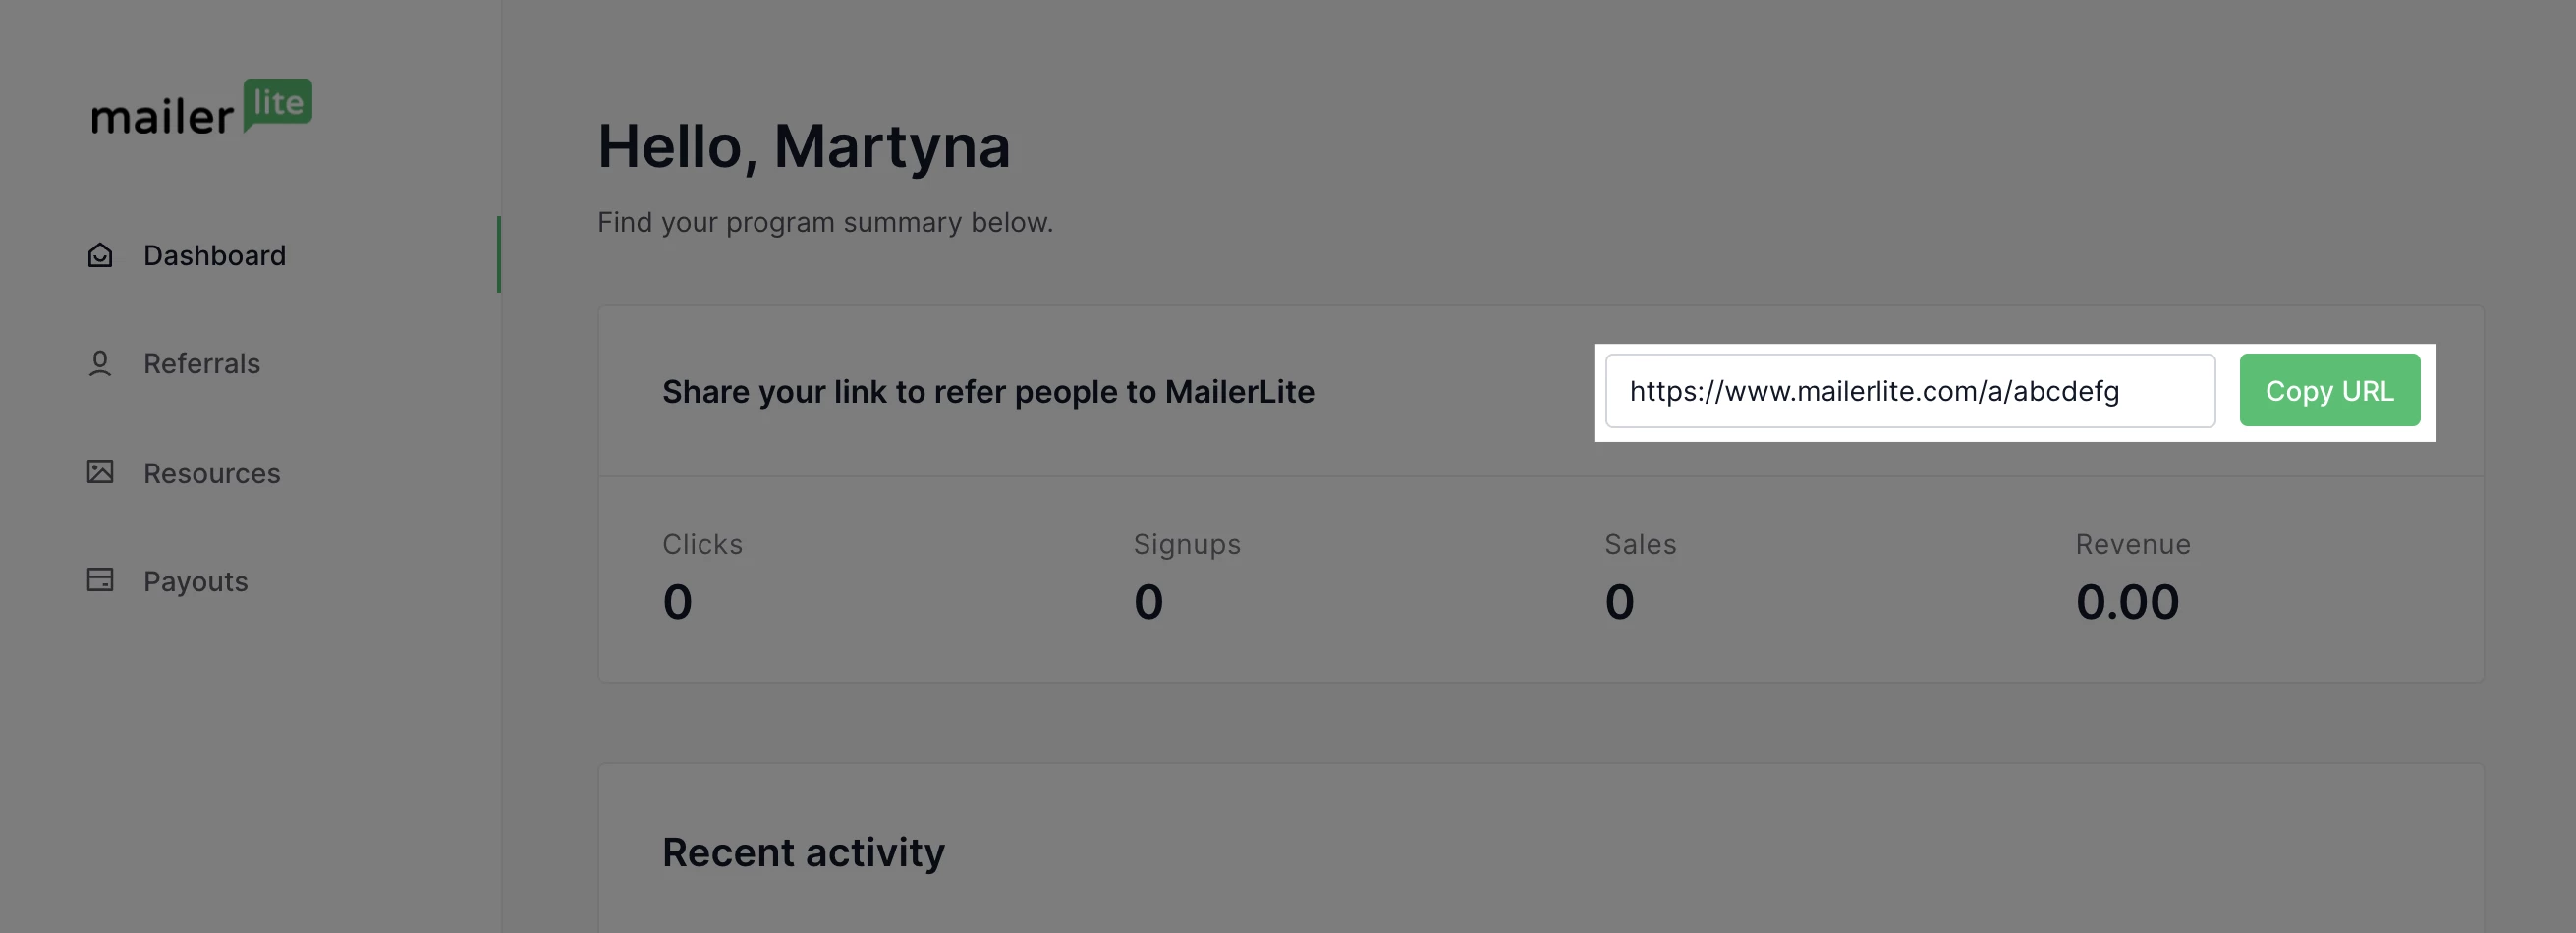Screen dimensions: 2576x933
Task: Click the program summary subtitle text
Action: coord(824,222)
